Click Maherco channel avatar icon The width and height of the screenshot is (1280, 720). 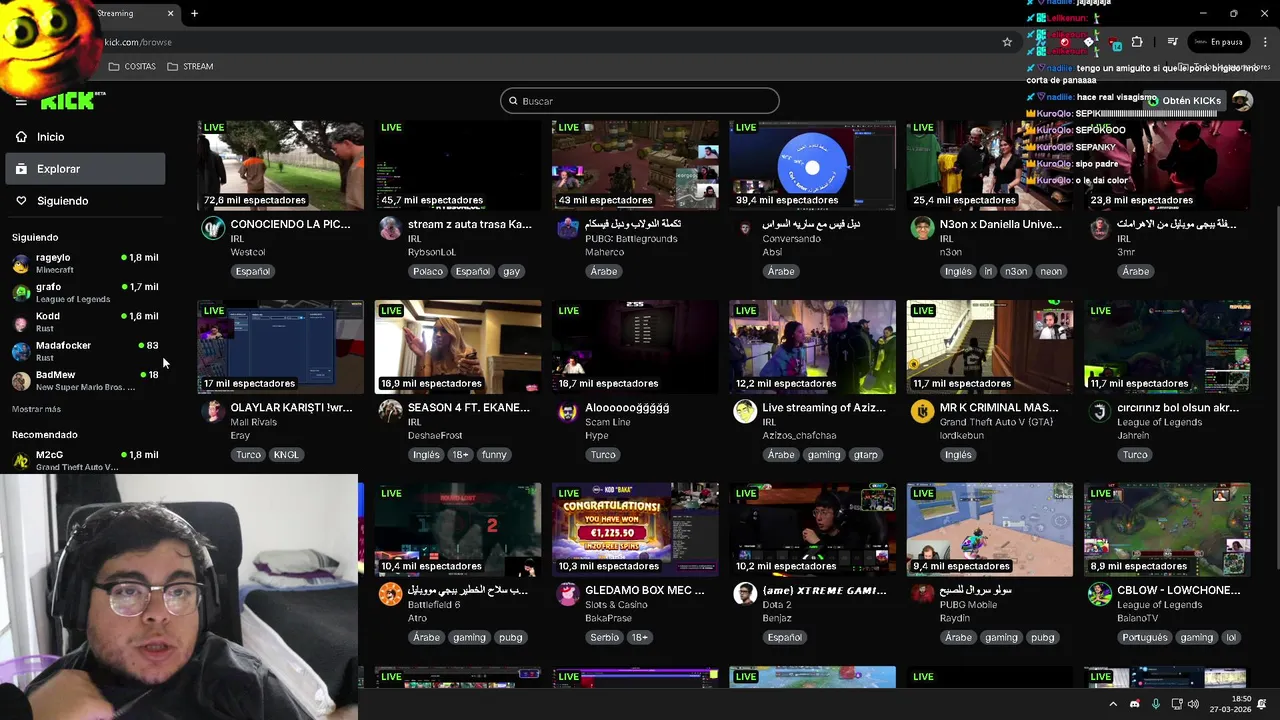pyautogui.click(x=568, y=229)
